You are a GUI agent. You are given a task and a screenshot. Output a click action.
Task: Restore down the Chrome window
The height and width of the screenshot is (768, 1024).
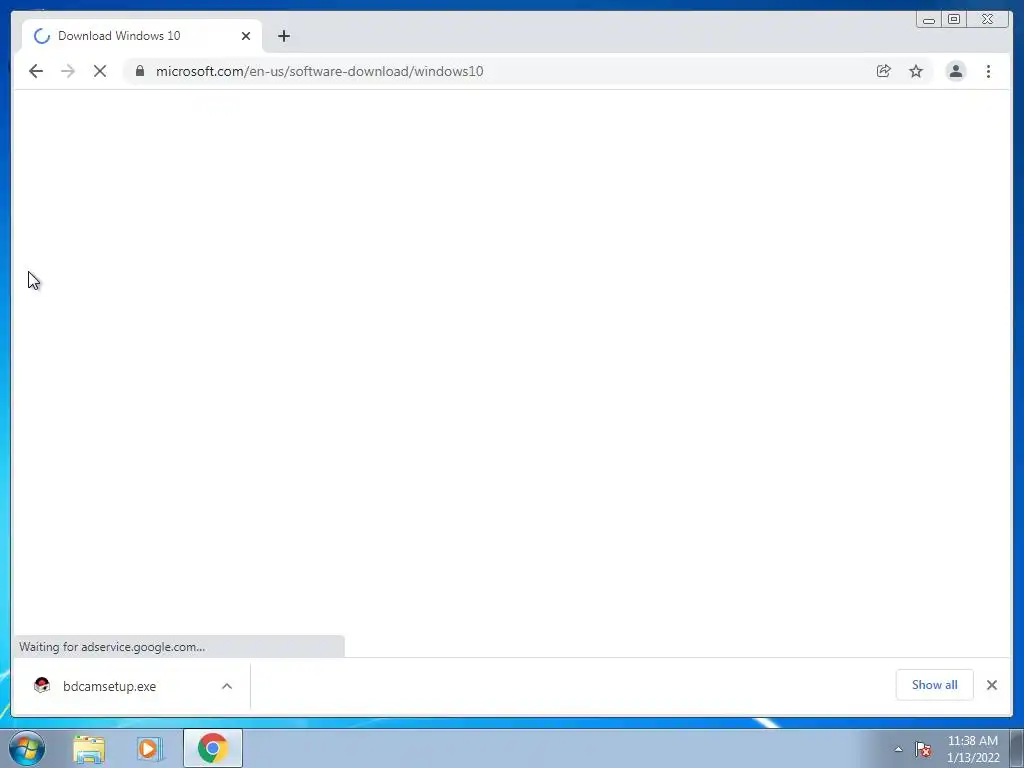(x=953, y=20)
